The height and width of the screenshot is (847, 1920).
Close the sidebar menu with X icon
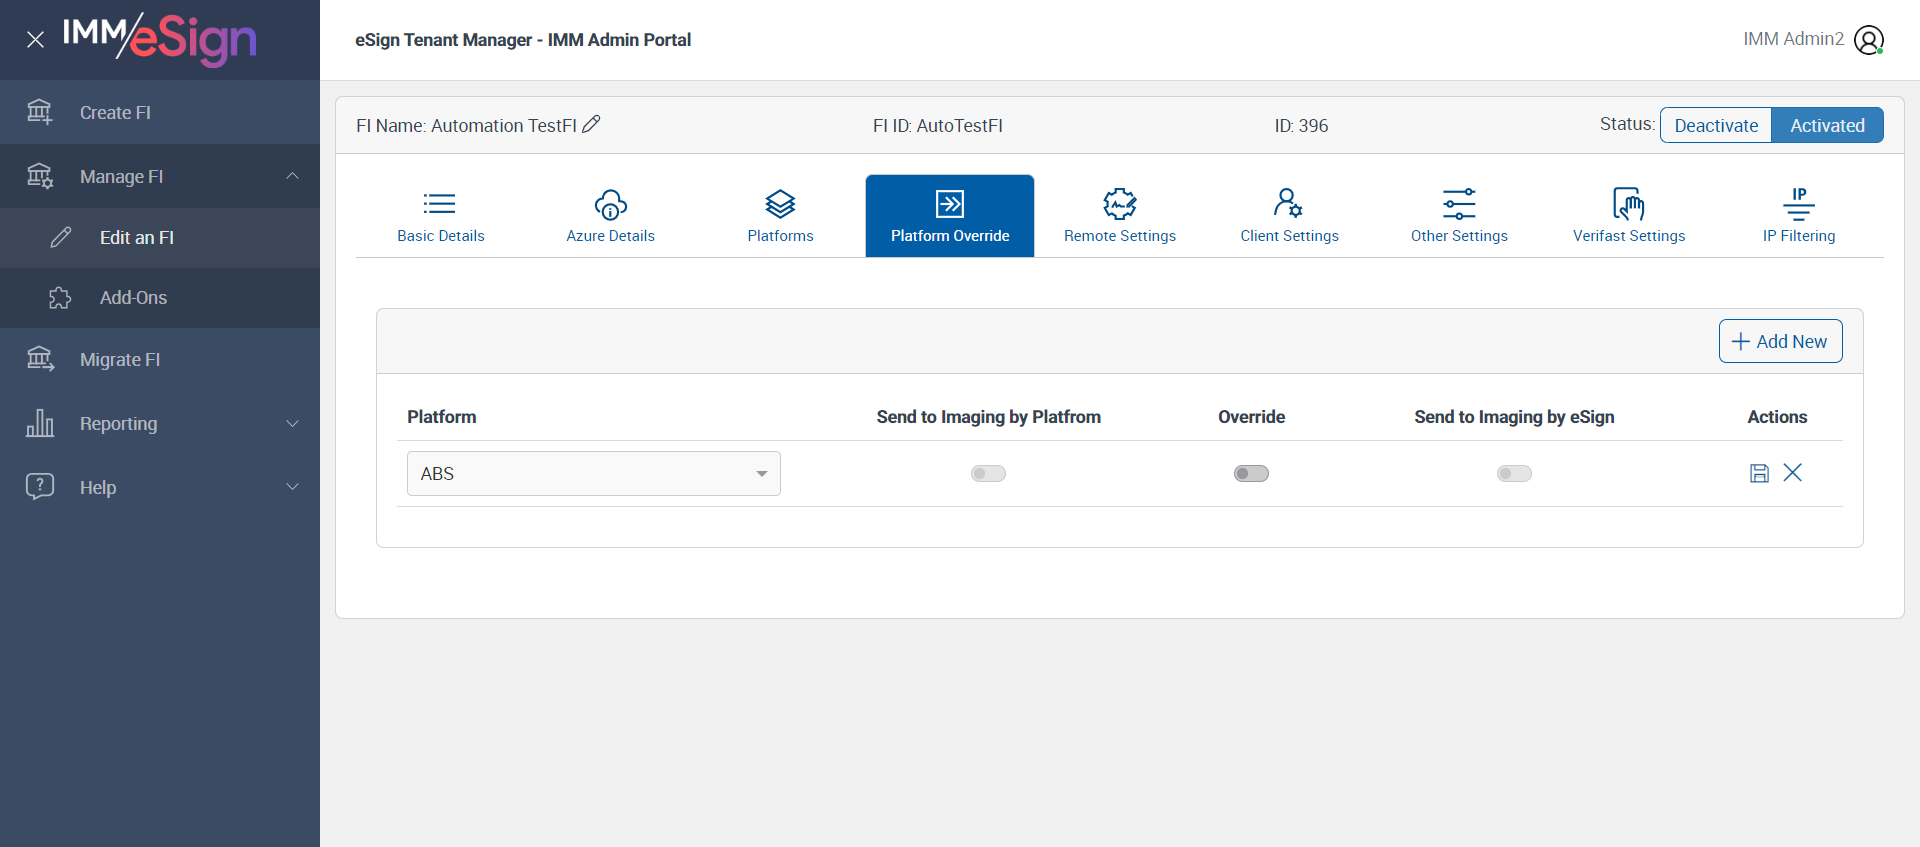[35, 40]
